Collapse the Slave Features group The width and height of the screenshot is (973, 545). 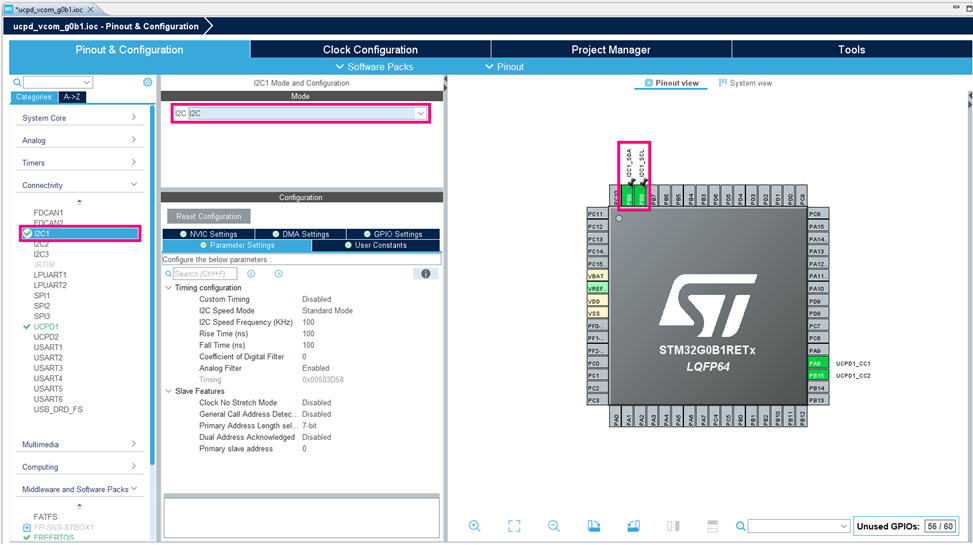[168, 392]
